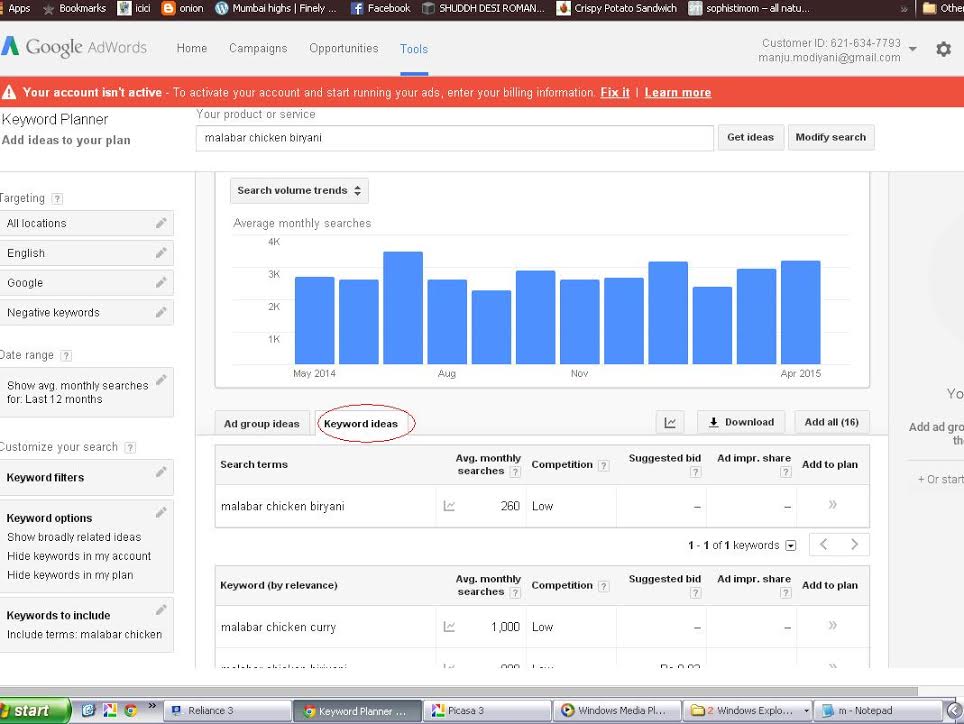Open Targeting help question mark
Image resolution: width=964 pixels, height=724 pixels.
coord(57,199)
